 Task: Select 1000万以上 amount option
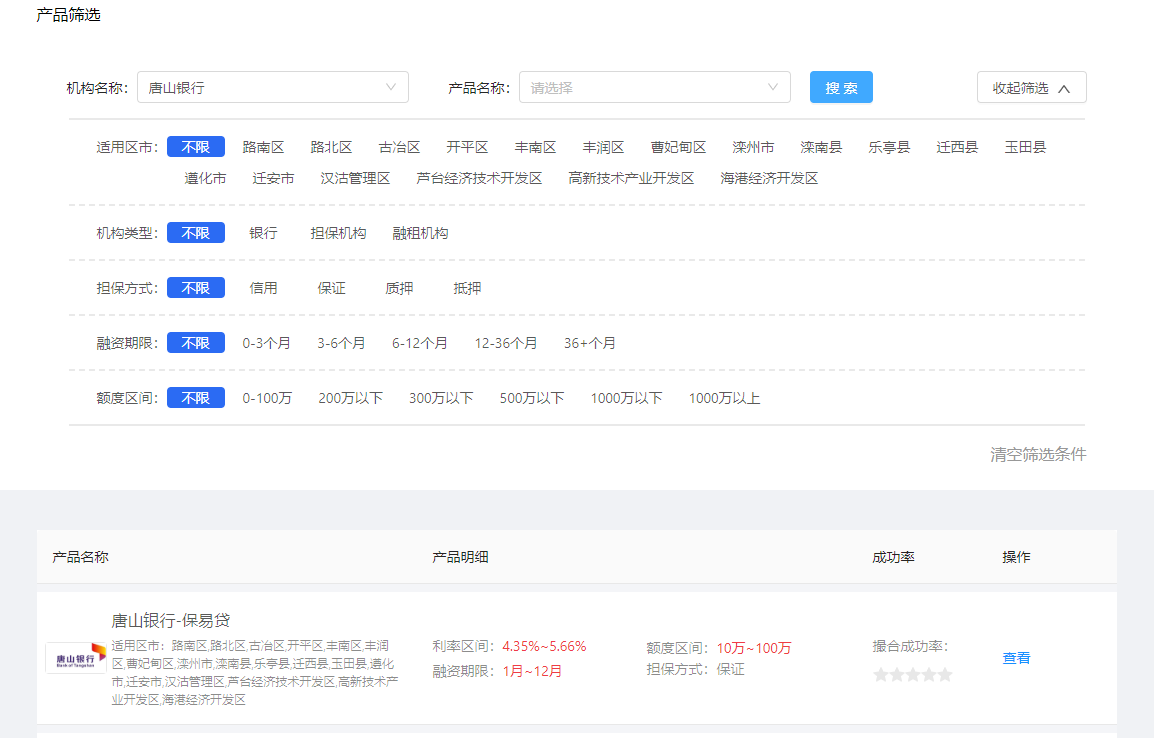tap(722, 397)
